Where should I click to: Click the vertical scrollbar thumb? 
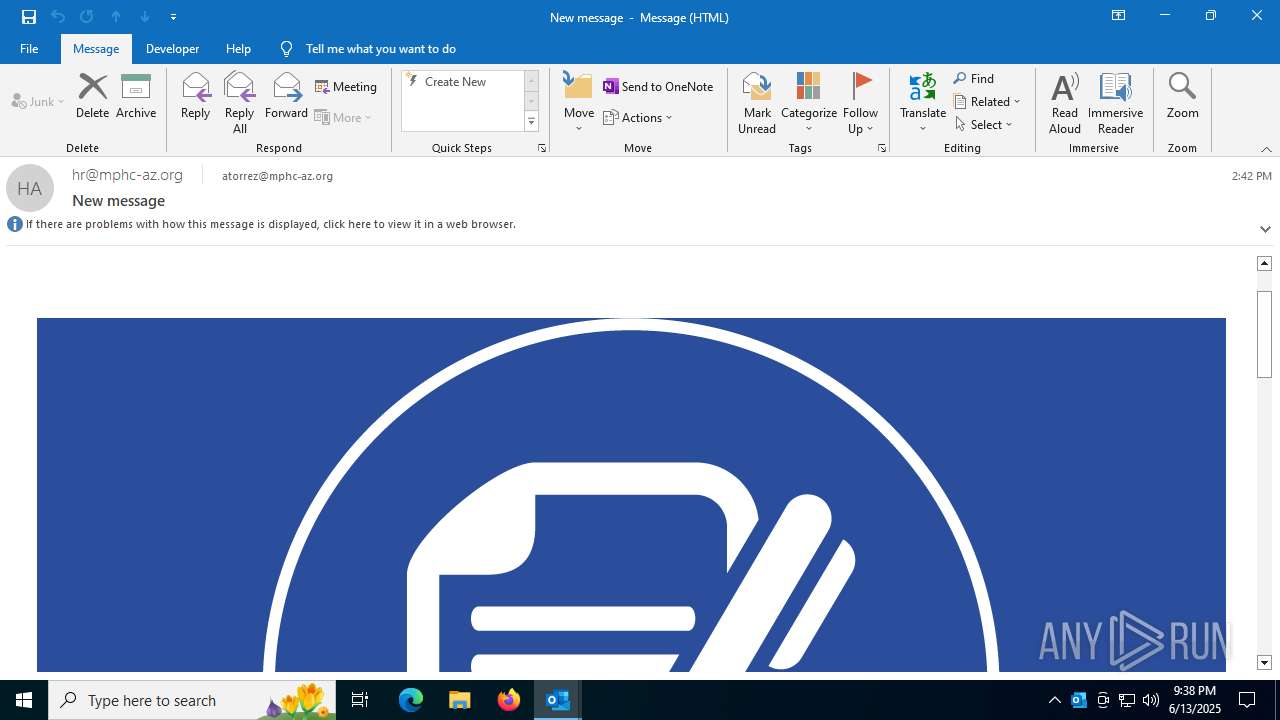pos(1264,335)
